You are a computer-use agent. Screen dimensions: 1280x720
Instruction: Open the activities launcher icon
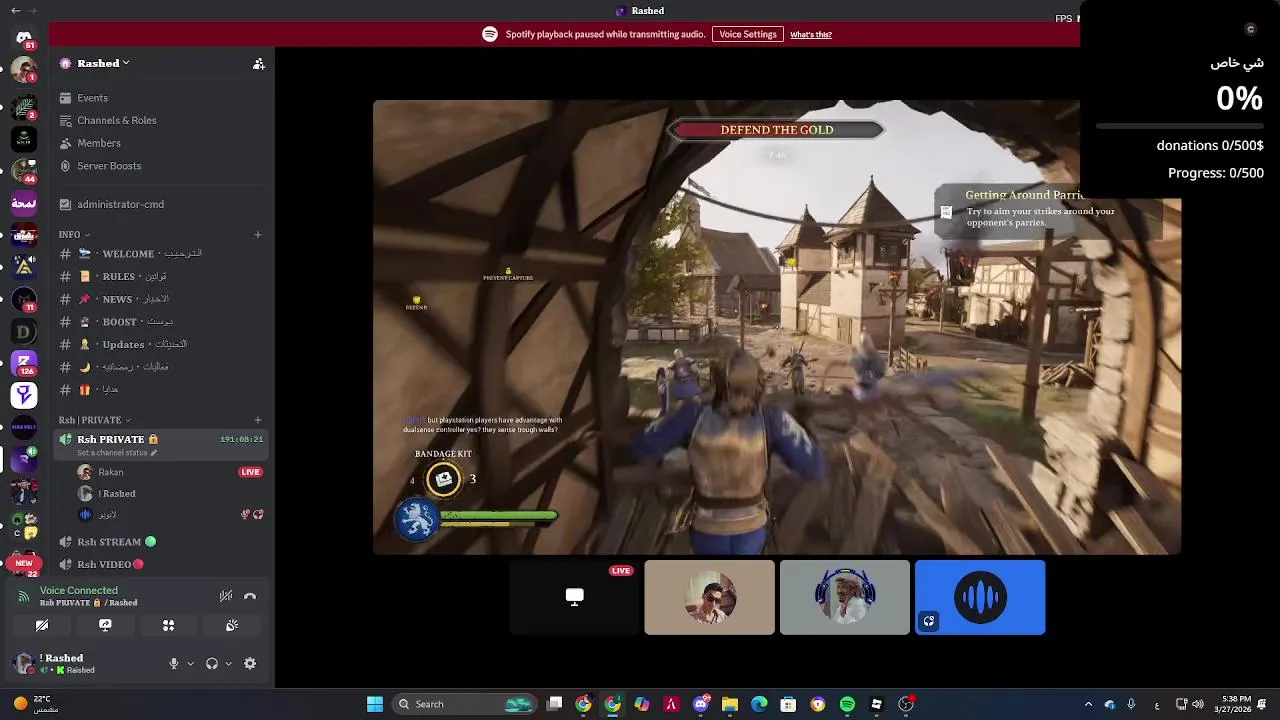coord(168,625)
